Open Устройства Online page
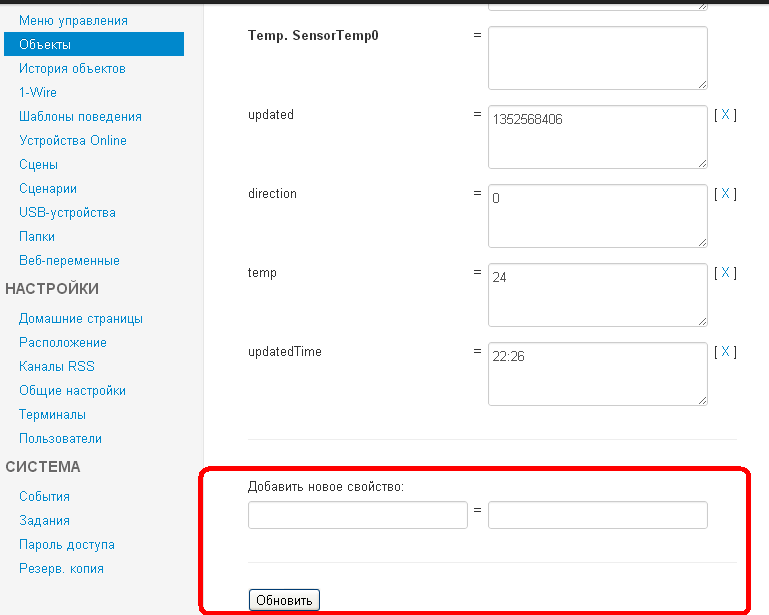The image size is (769, 615). tap(73, 140)
